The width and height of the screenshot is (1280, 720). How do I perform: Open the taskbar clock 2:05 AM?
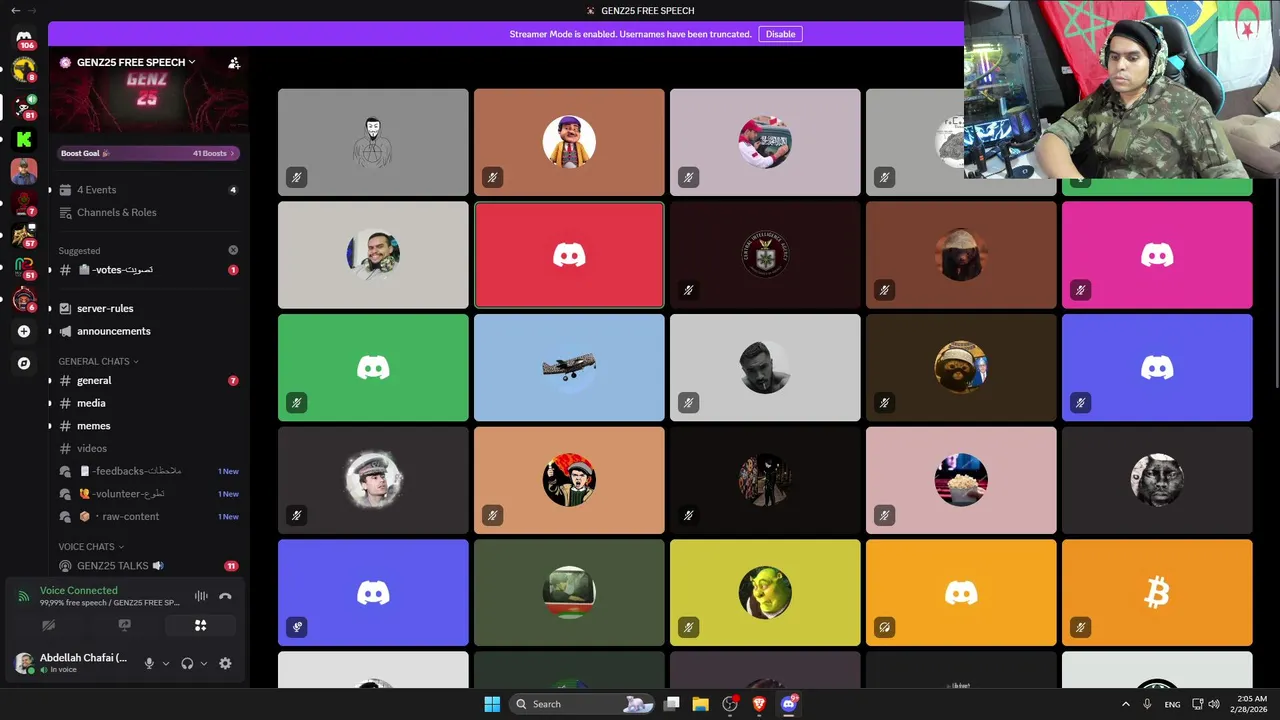pos(1251,704)
